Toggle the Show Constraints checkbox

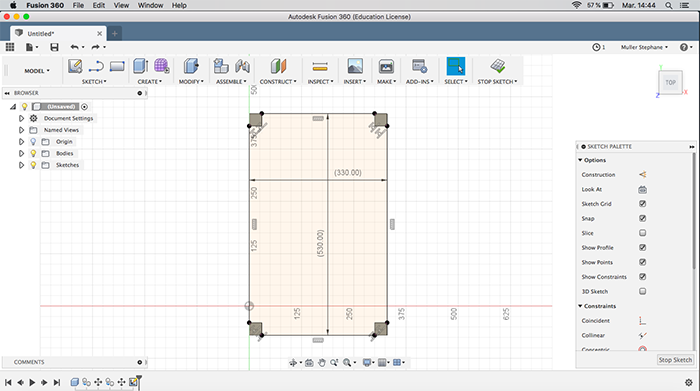642,277
